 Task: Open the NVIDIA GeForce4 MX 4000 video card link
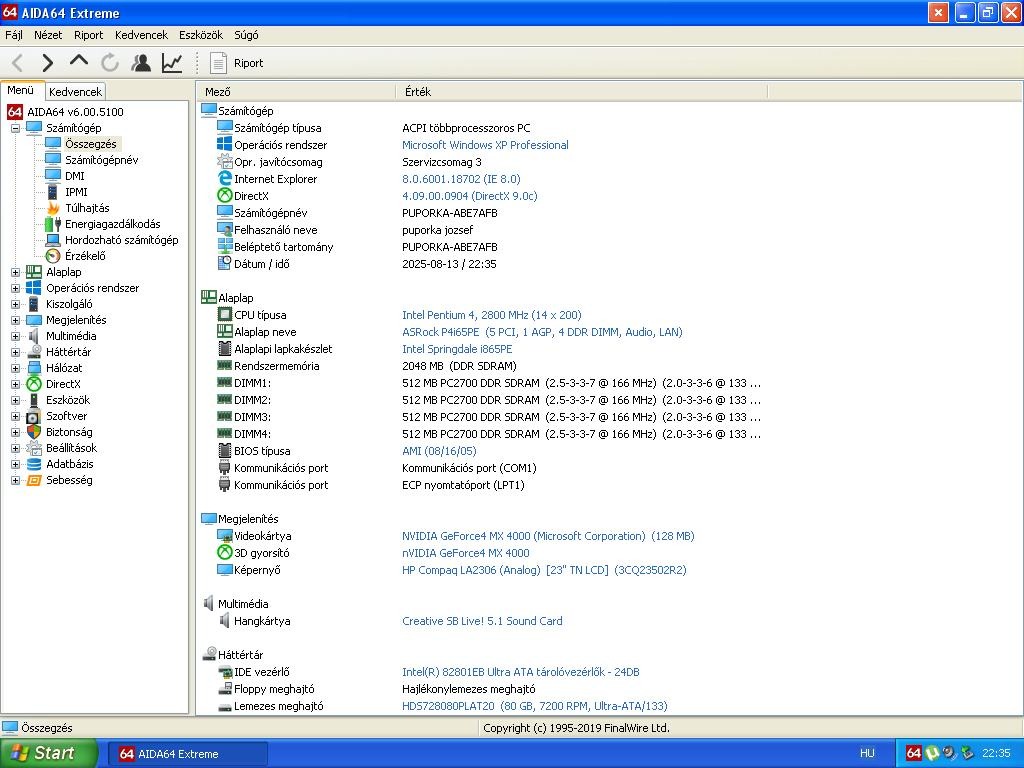click(x=548, y=536)
